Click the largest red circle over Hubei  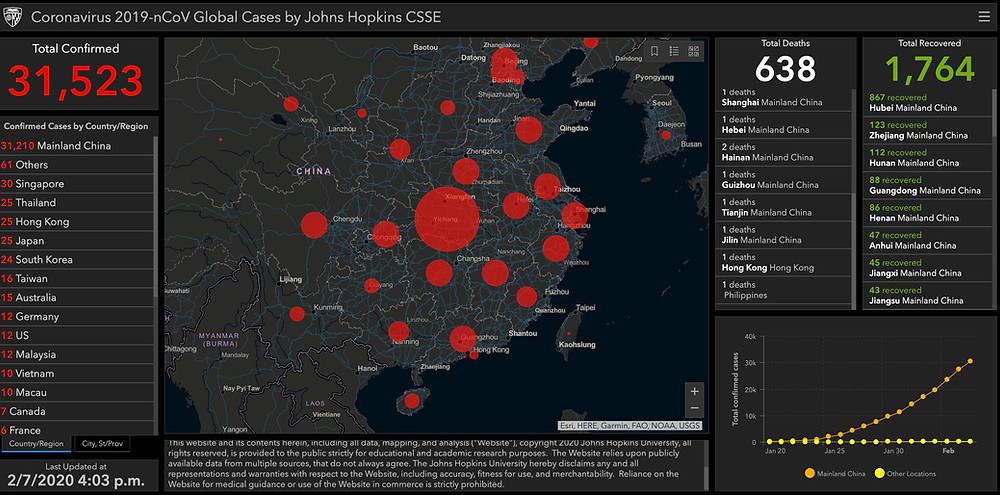[446, 219]
